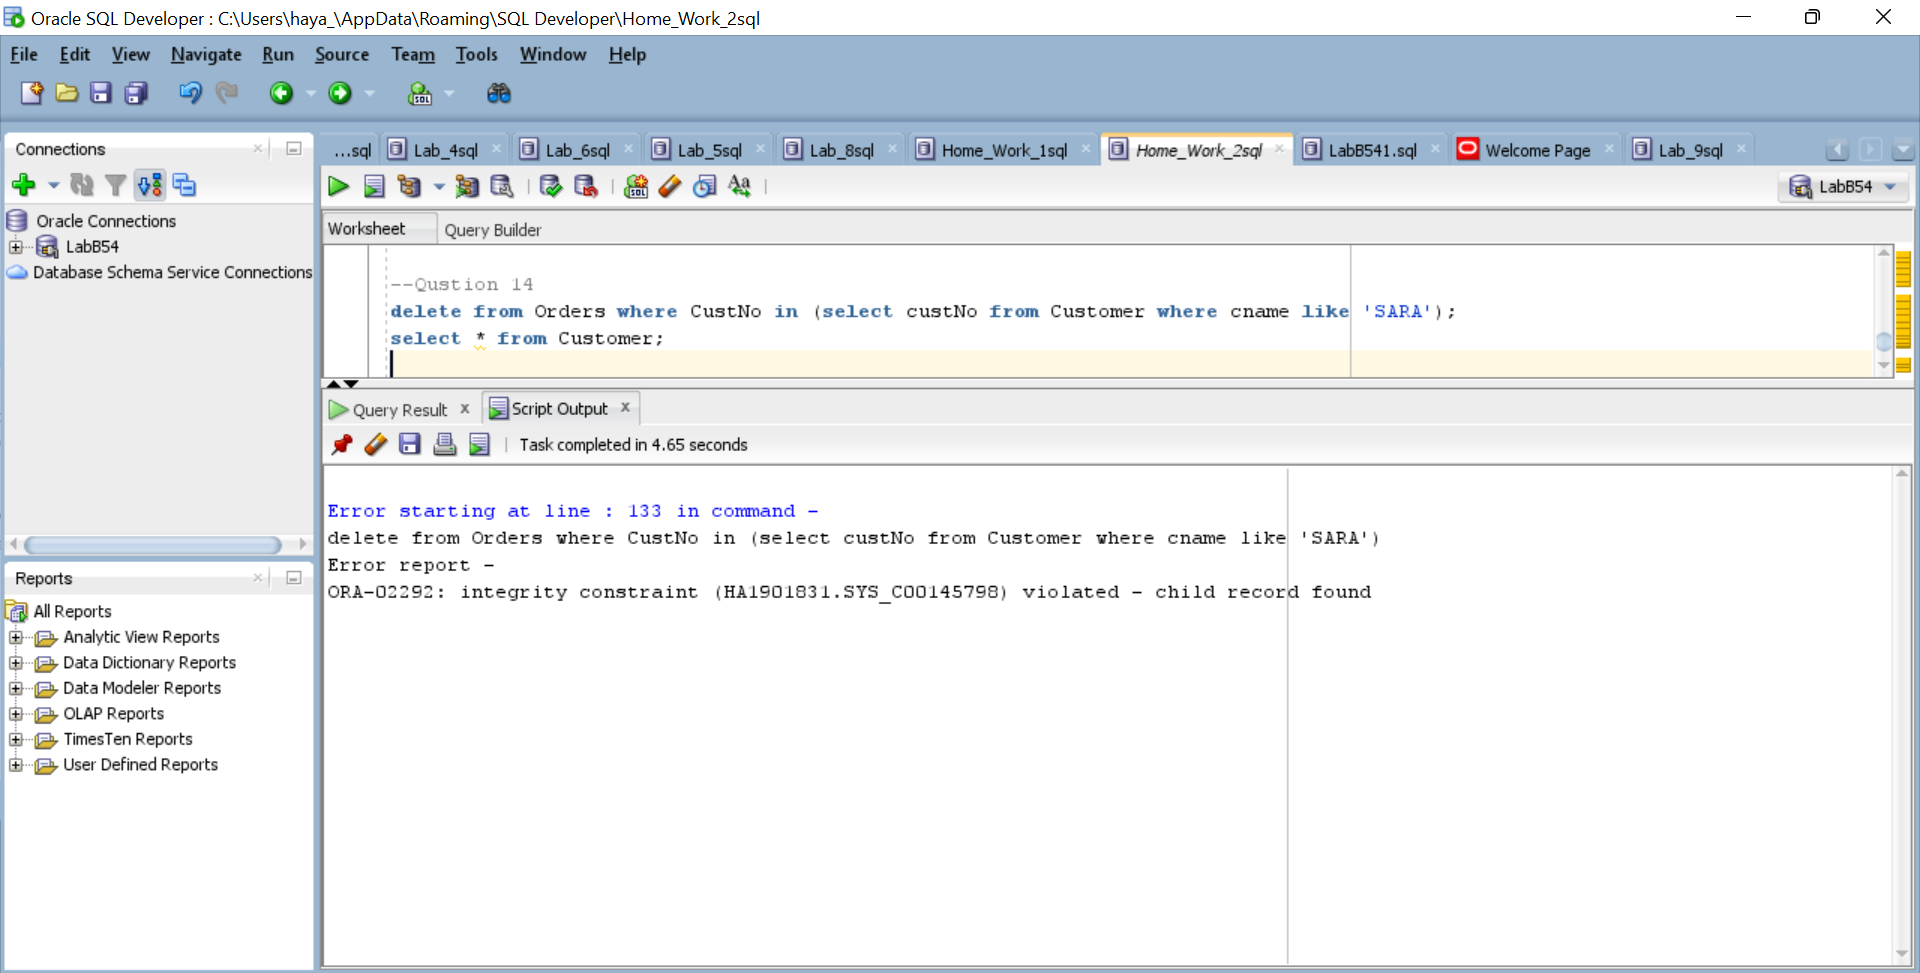The height and width of the screenshot is (973, 1920).
Task: Close the Script Output tab
Action: (625, 407)
